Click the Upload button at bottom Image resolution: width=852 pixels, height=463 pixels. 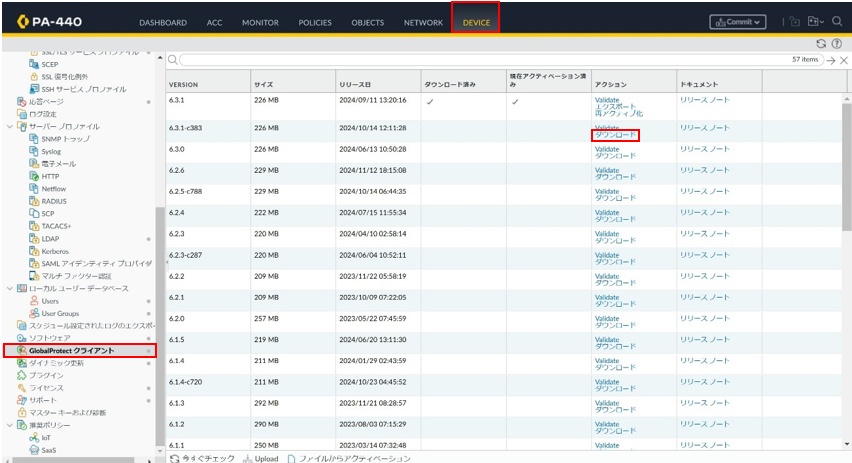pos(261,458)
